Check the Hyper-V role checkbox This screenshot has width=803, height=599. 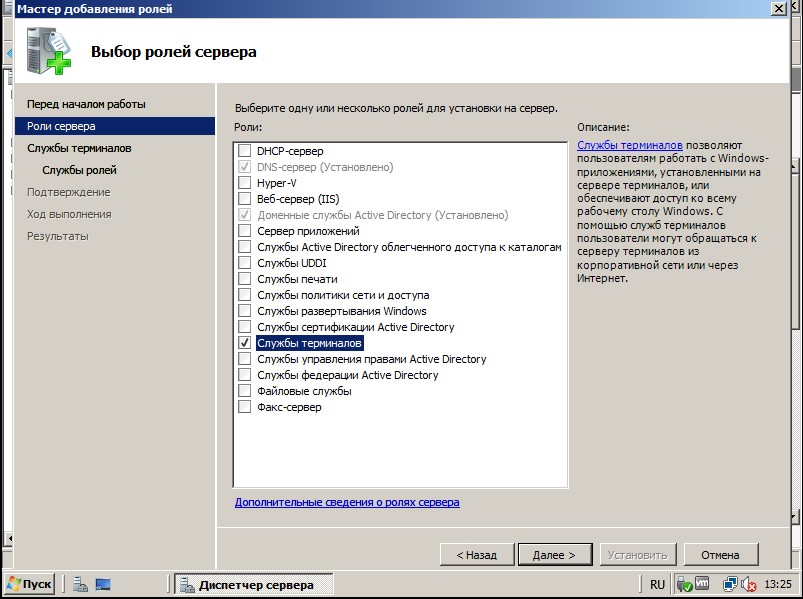243,183
